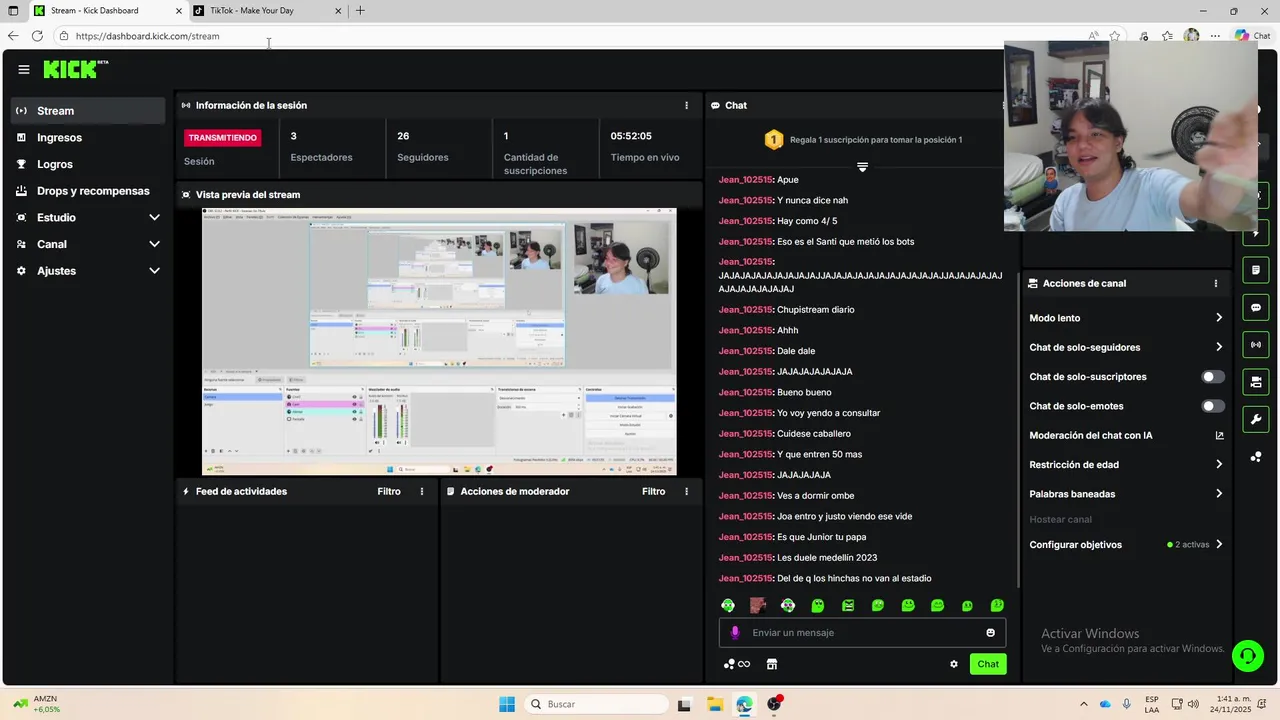Open Configurar objetivos settings
Viewport: 1280px width, 720px height.
point(1126,545)
